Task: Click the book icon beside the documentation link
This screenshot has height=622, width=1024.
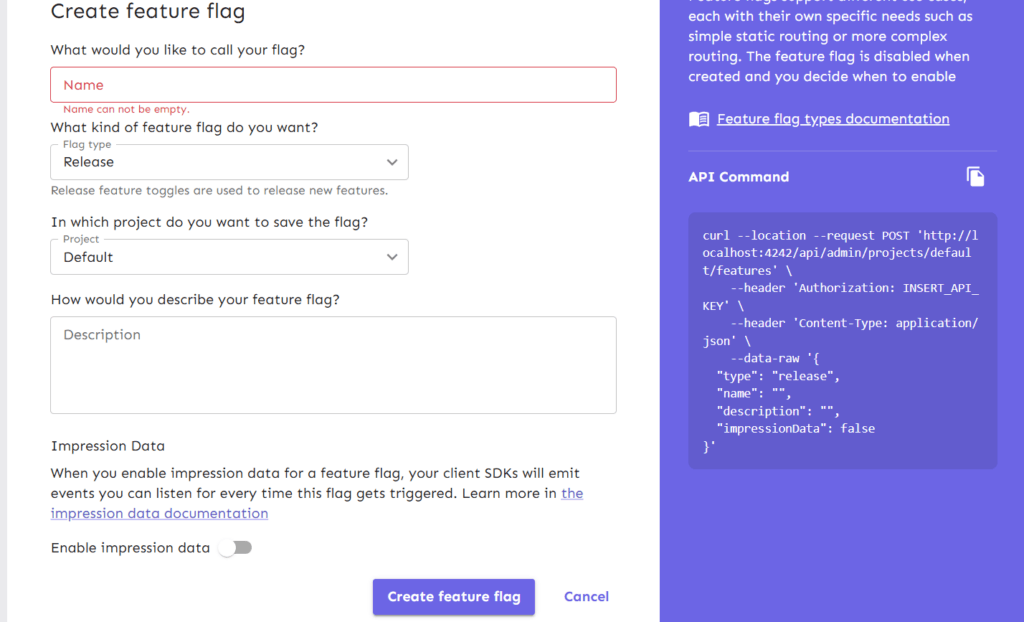Action: click(699, 119)
